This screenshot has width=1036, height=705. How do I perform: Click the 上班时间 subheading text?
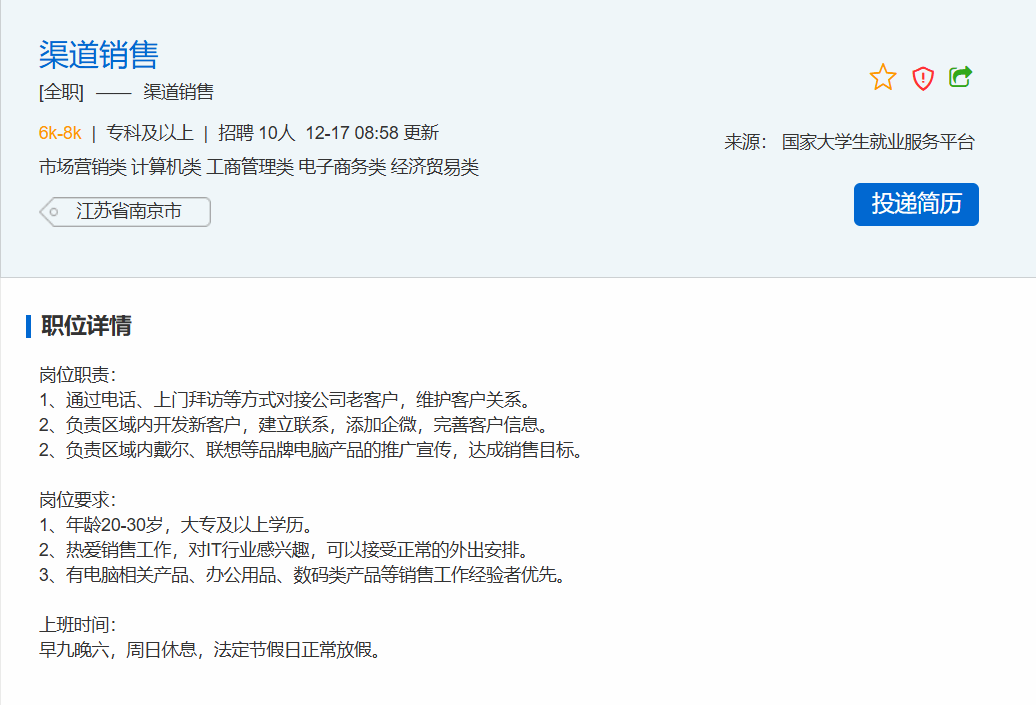pyautogui.click(x=78, y=625)
